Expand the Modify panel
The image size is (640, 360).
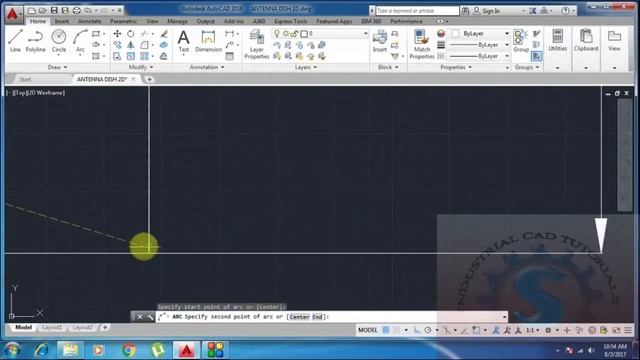[141, 67]
